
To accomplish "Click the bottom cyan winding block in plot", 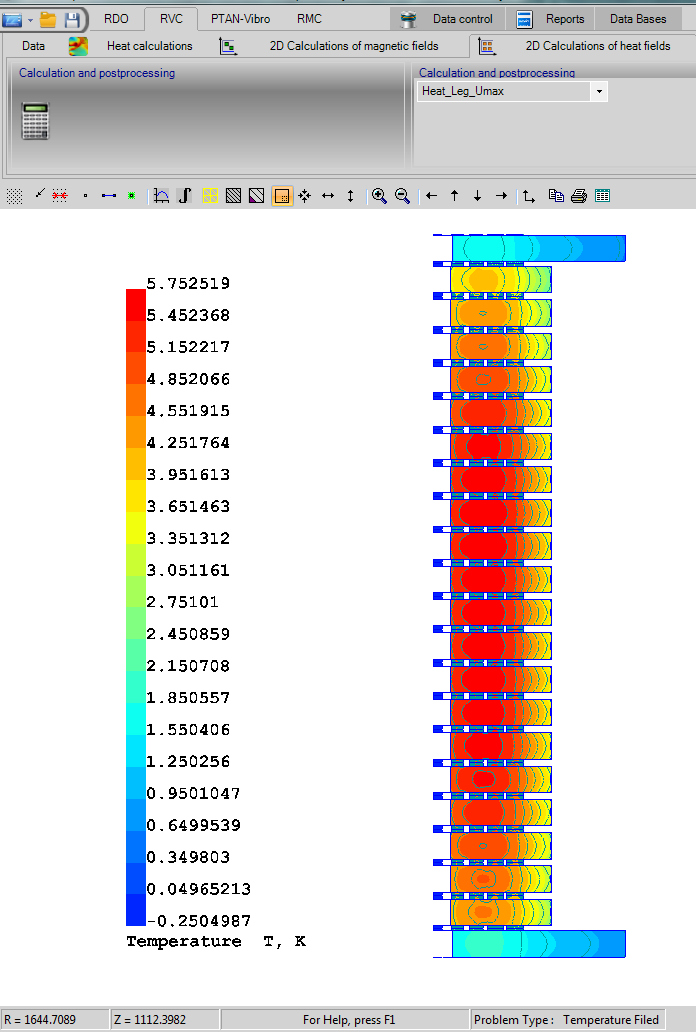I will (x=539, y=944).
